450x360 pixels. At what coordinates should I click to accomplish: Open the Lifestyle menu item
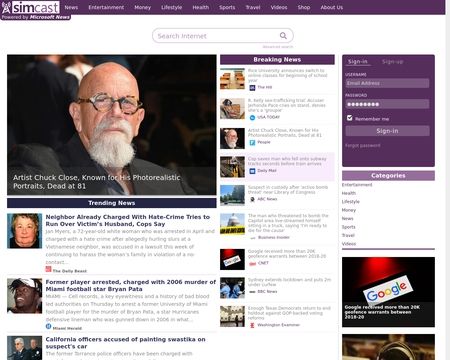[x=172, y=7]
